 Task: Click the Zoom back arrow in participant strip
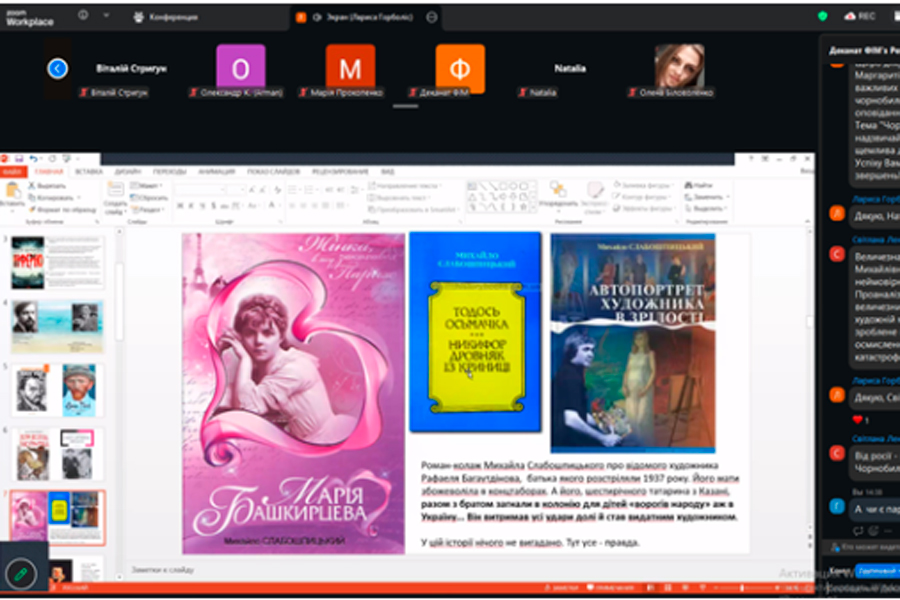(x=57, y=69)
